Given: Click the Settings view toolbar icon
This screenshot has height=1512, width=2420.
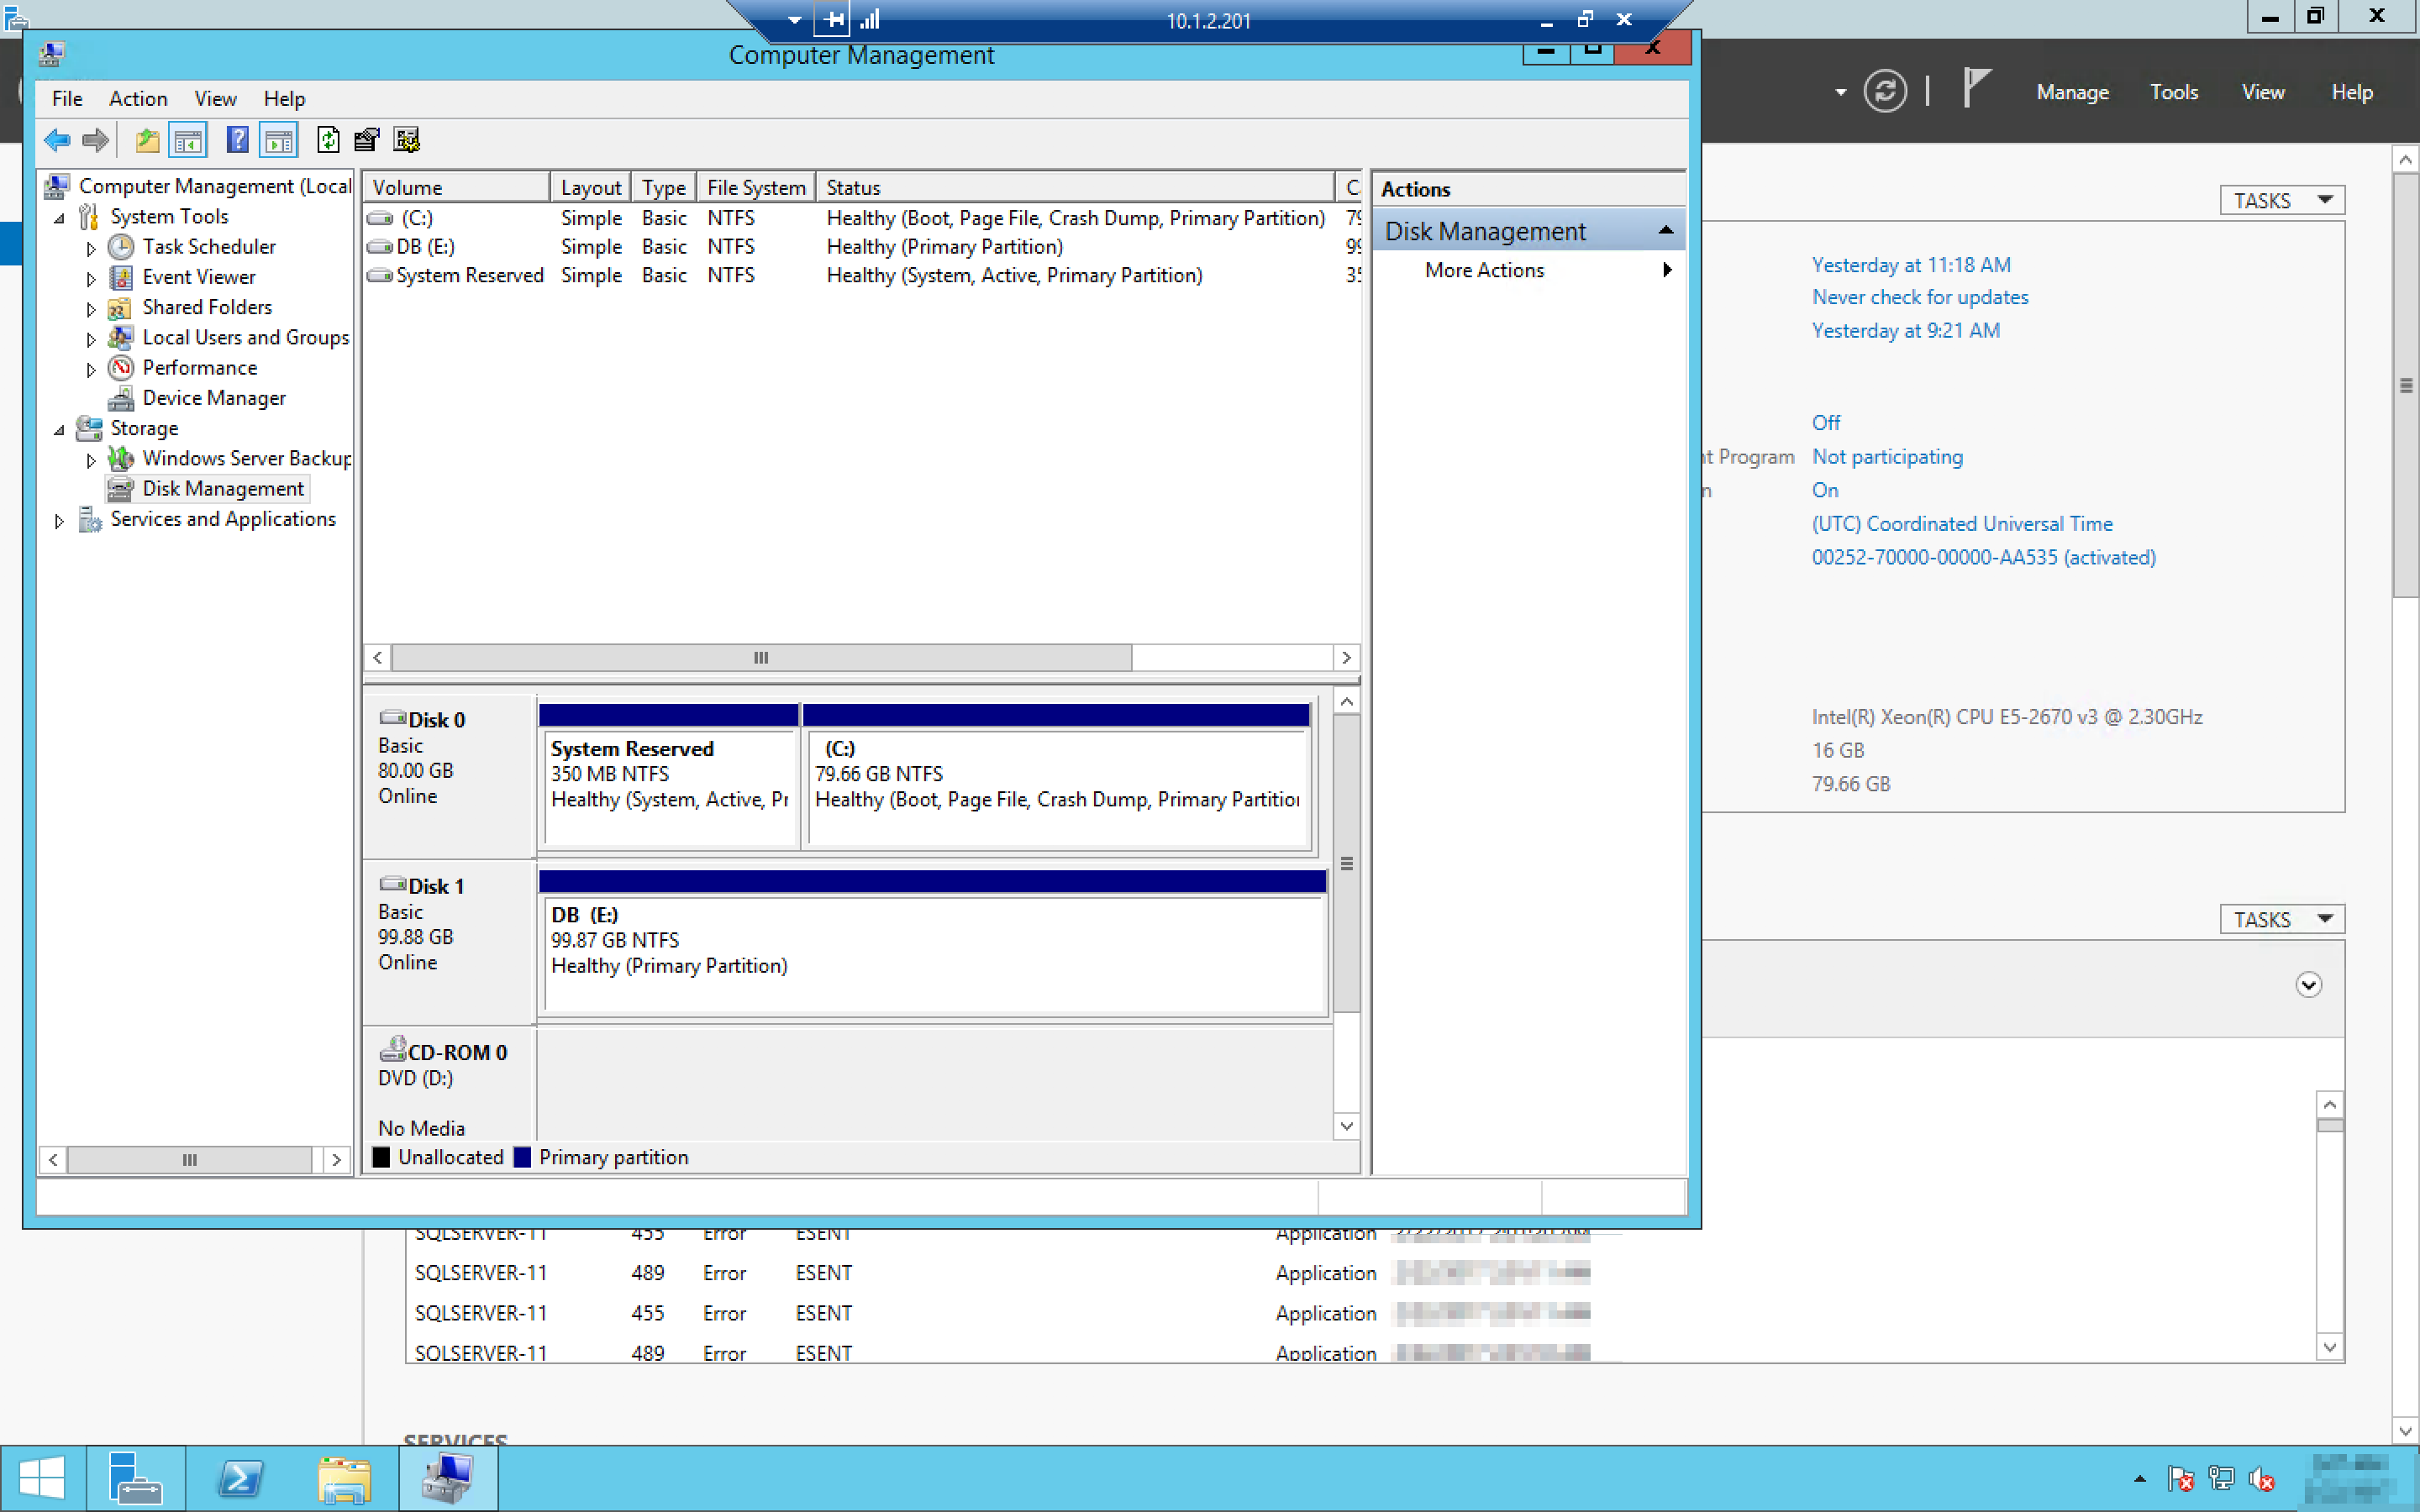Looking at the screenshot, I should [407, 140].
